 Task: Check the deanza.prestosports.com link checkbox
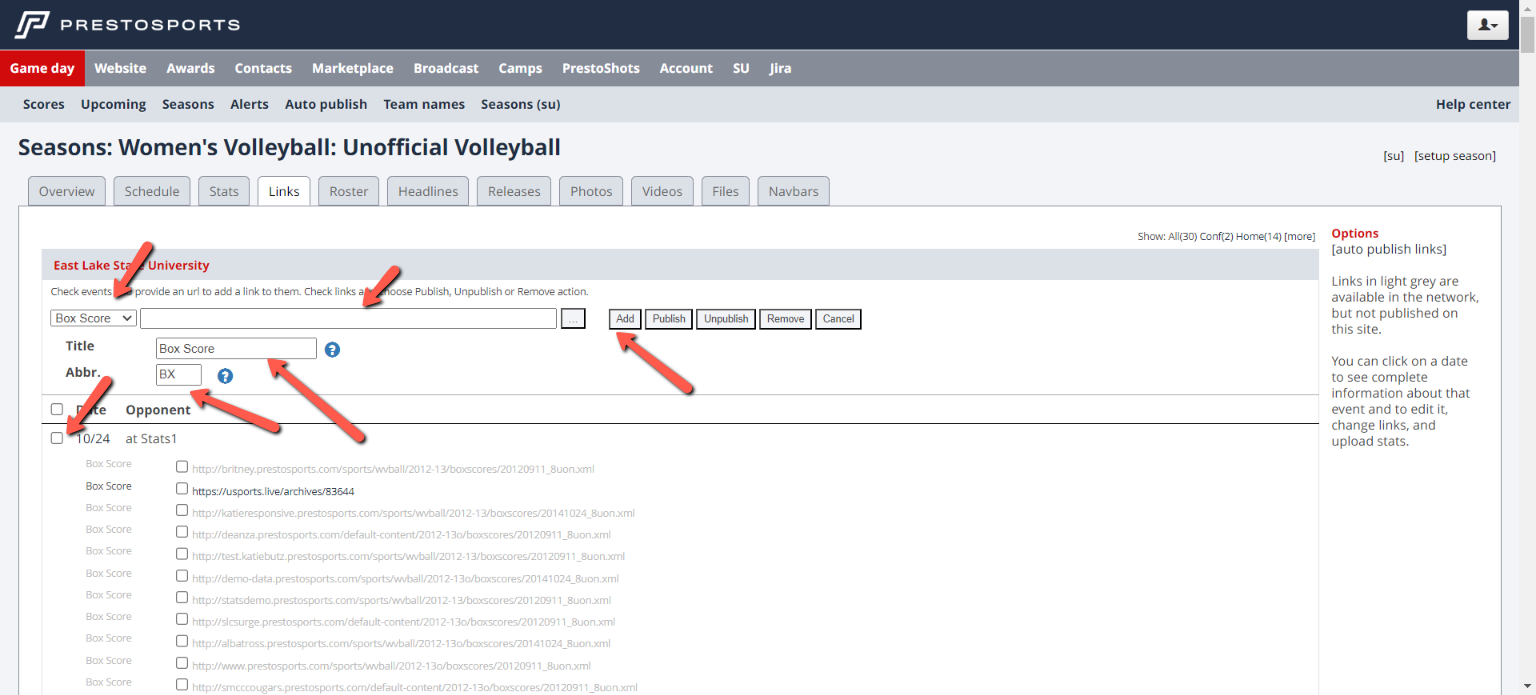click(182, 532)
